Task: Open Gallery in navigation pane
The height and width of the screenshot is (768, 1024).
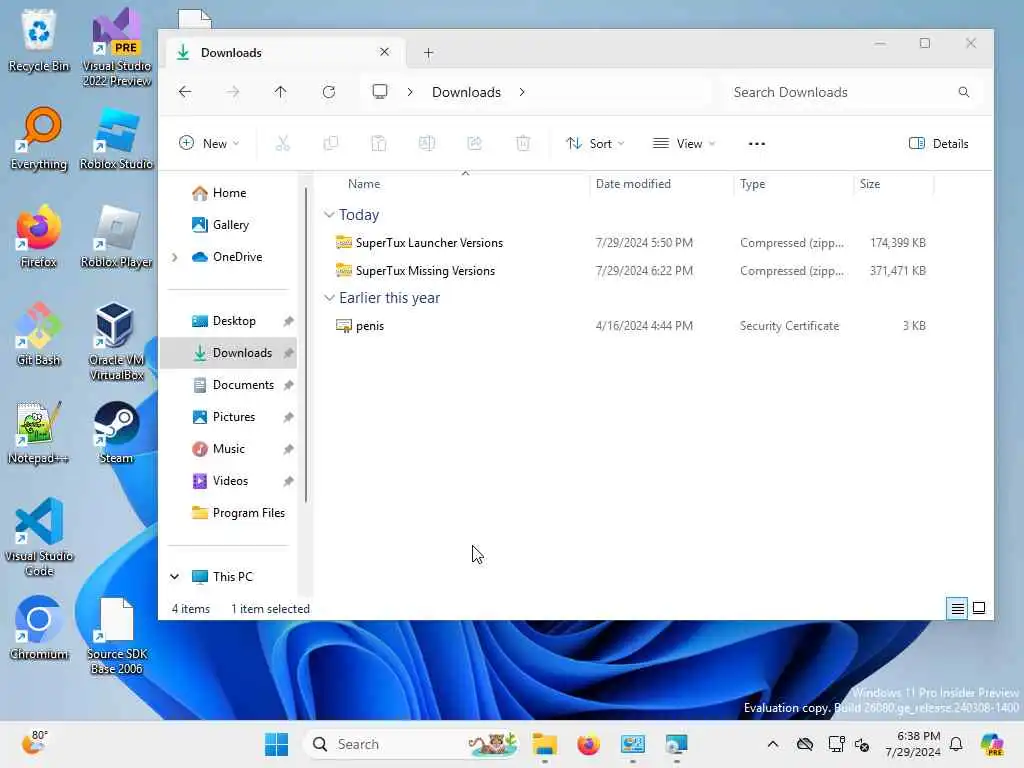Action: tap(229, 225)
